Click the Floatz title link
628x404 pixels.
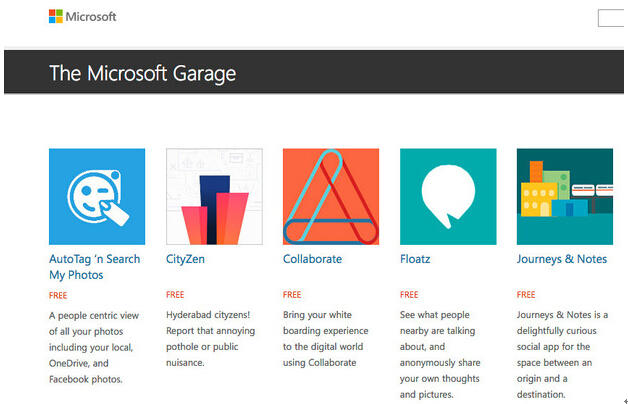click(415, 259)
